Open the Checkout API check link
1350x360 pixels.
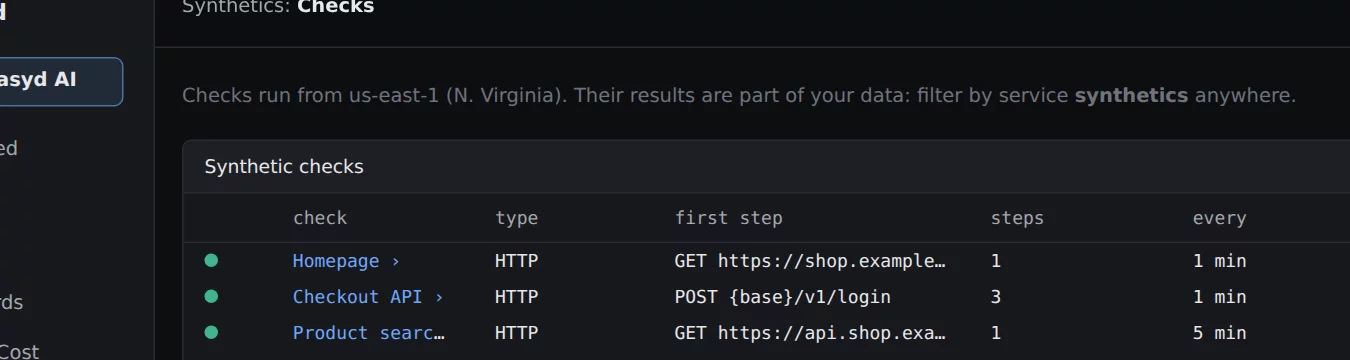coord(368,297)
